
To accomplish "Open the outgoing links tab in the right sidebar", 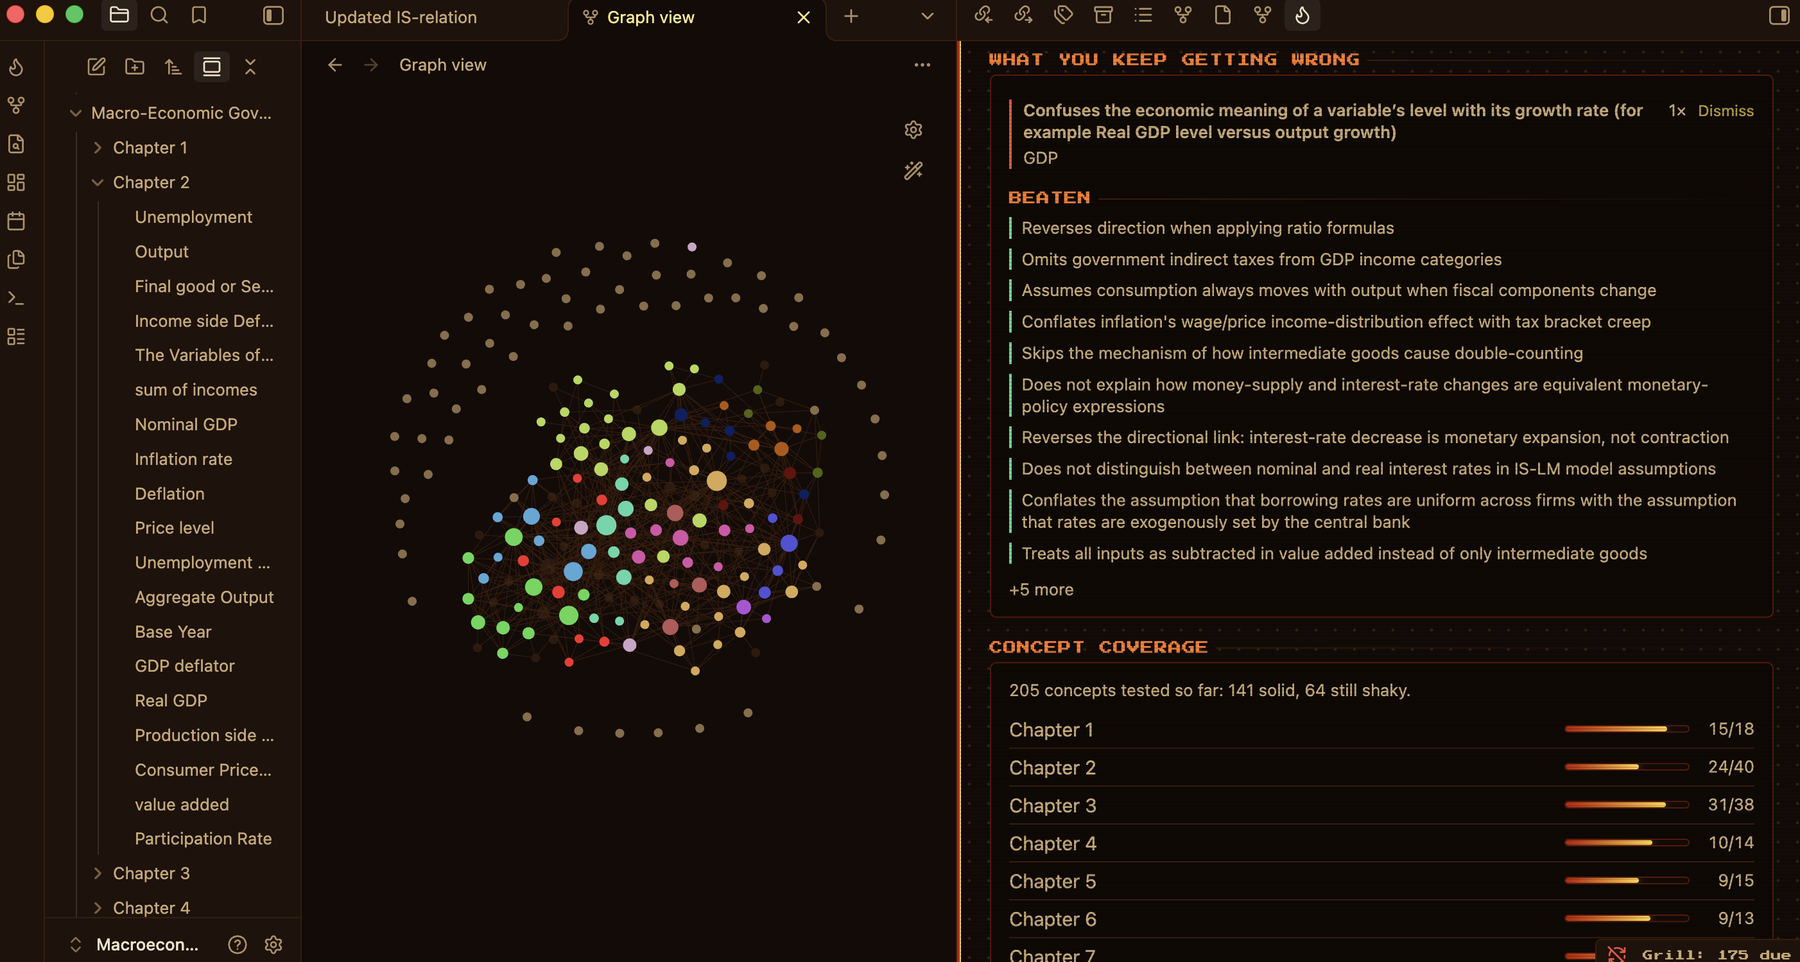I will [1023, 15].
